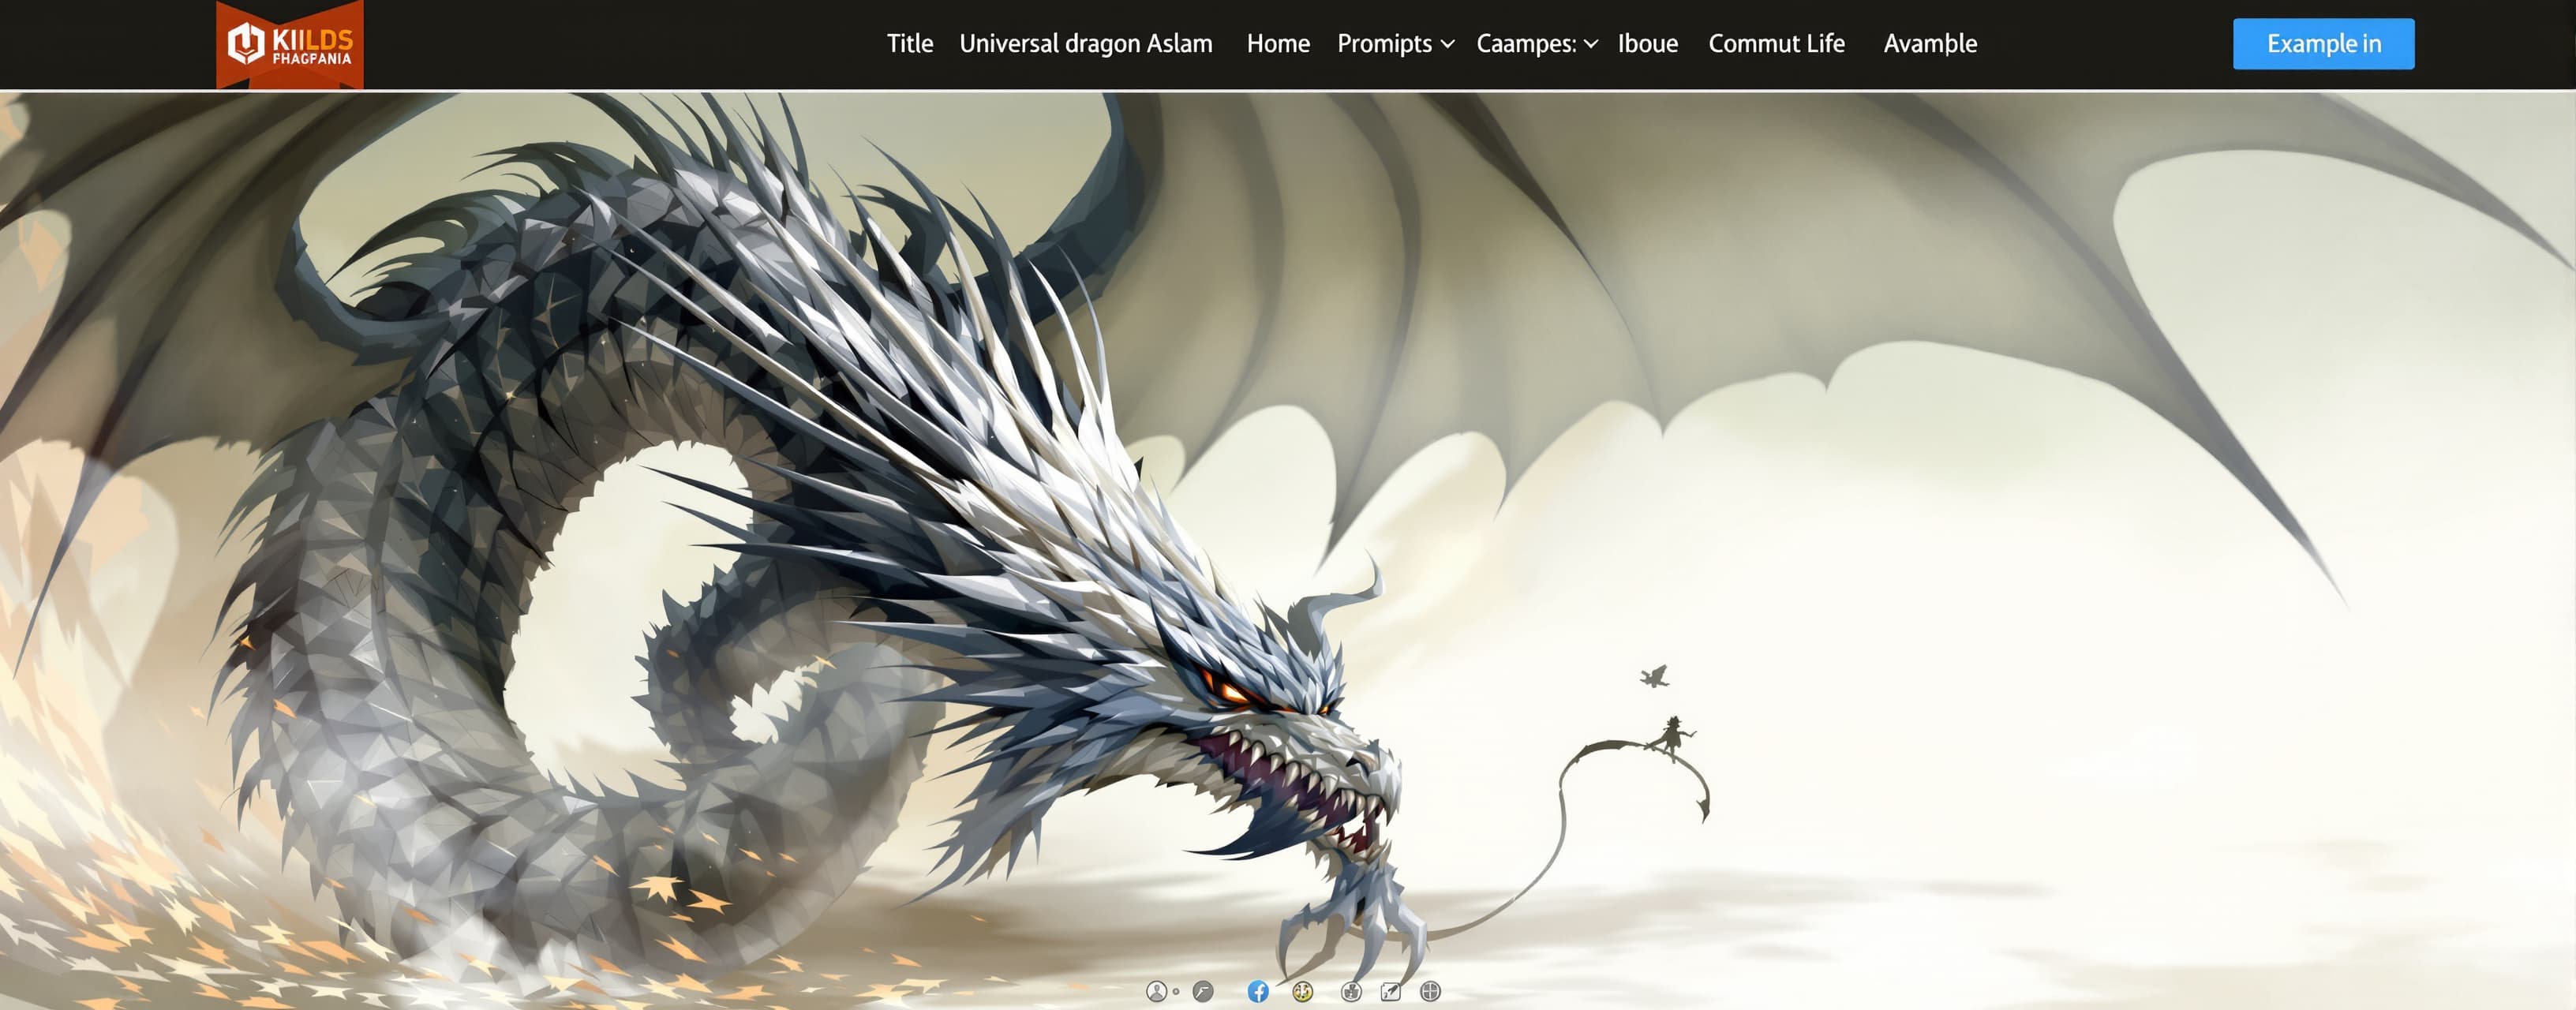Click the yellow round badge icon

1302,991
